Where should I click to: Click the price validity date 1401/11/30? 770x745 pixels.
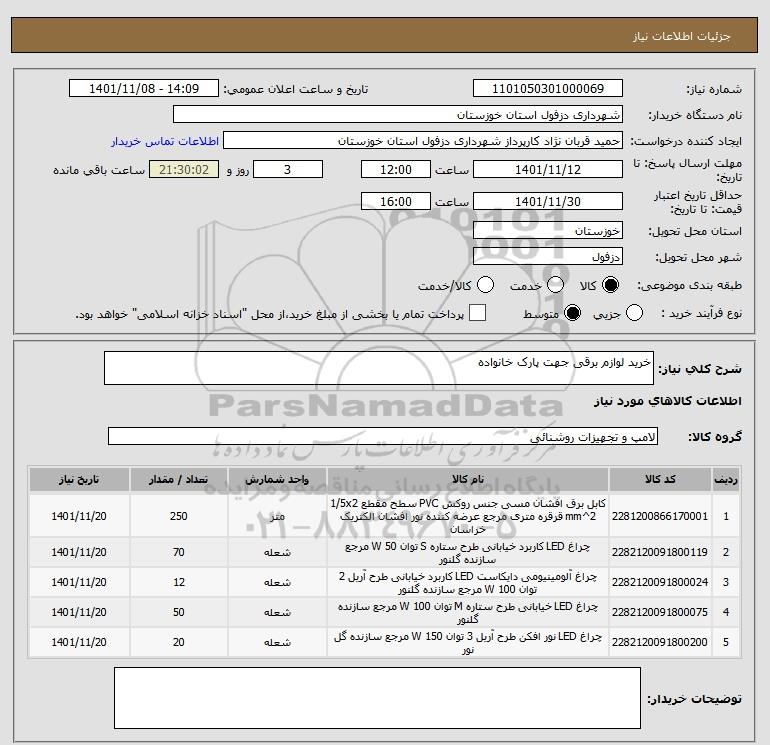click(548, 201)
